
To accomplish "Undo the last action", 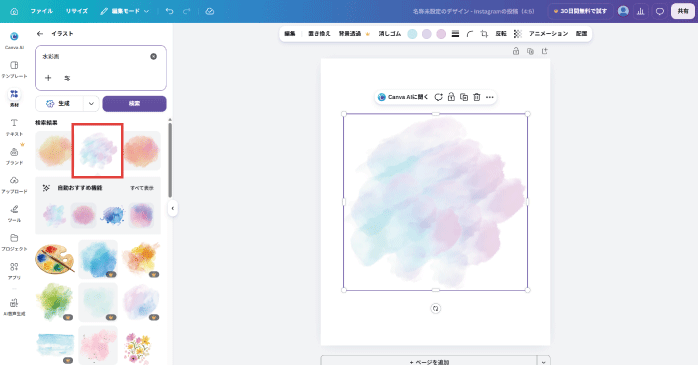I will pos(170,11).
